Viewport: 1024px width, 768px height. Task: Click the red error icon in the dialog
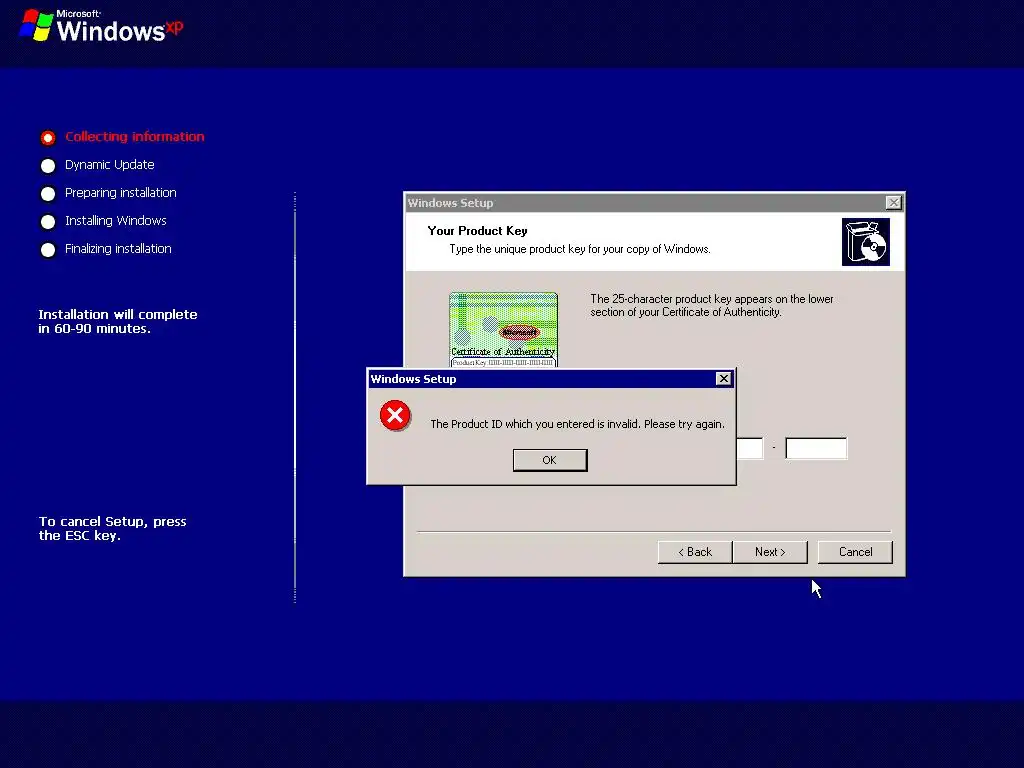point(395,415)
